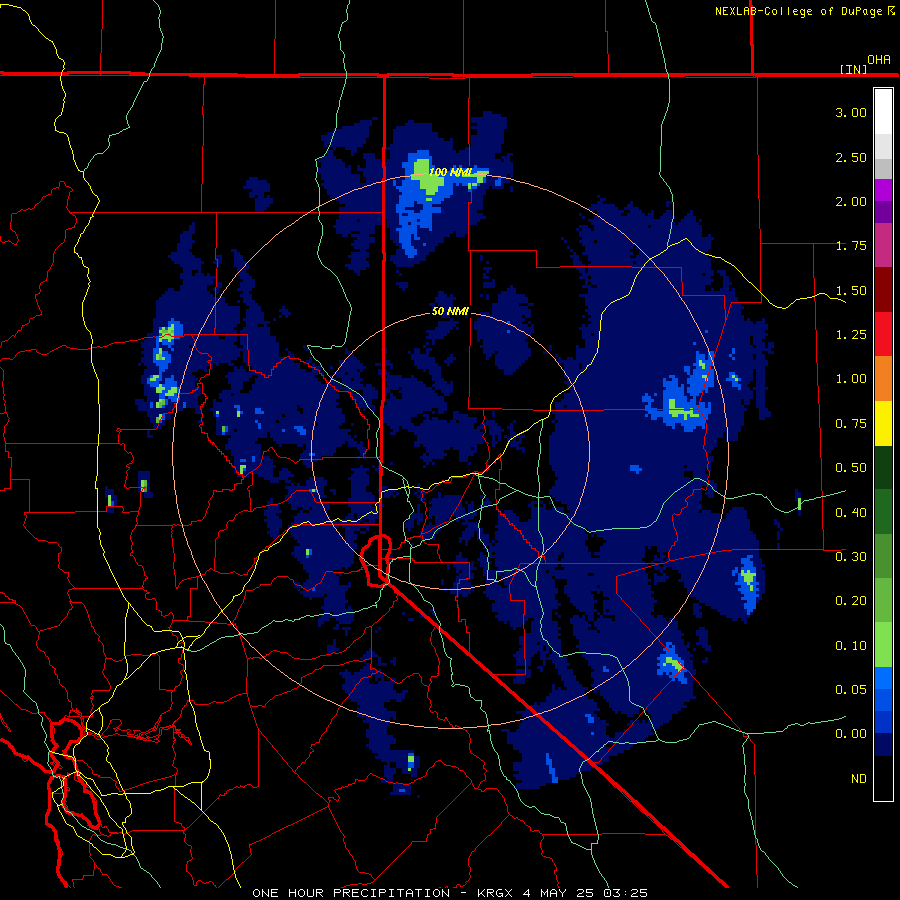900x900 pixels.
Task: Click the 1.25 legend value
Action: coord(851,335)
